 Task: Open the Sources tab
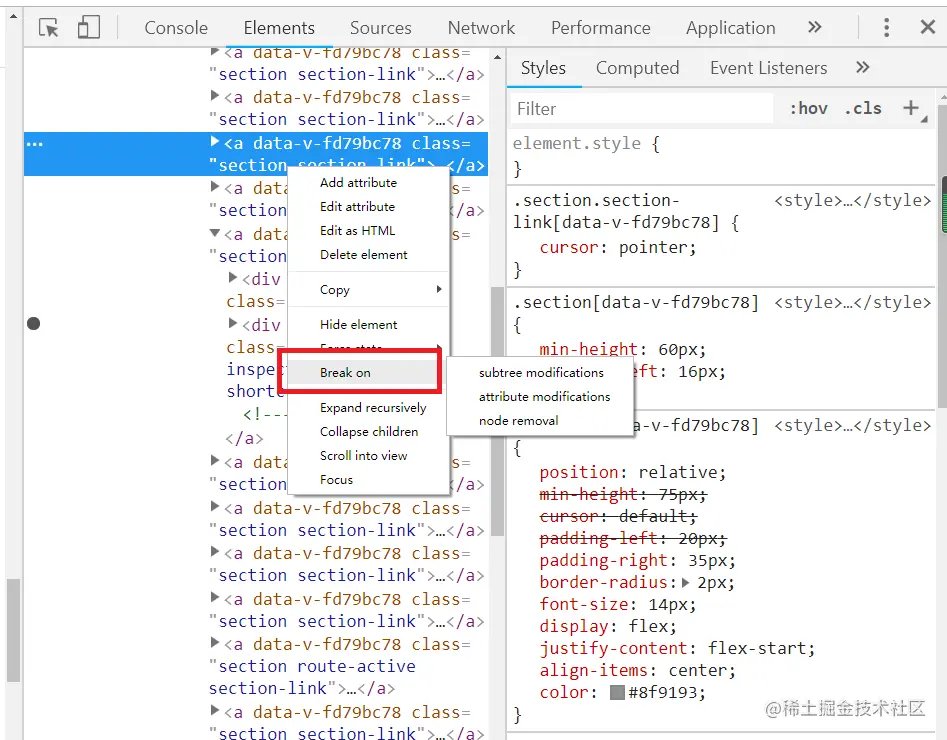coord(380,28)
